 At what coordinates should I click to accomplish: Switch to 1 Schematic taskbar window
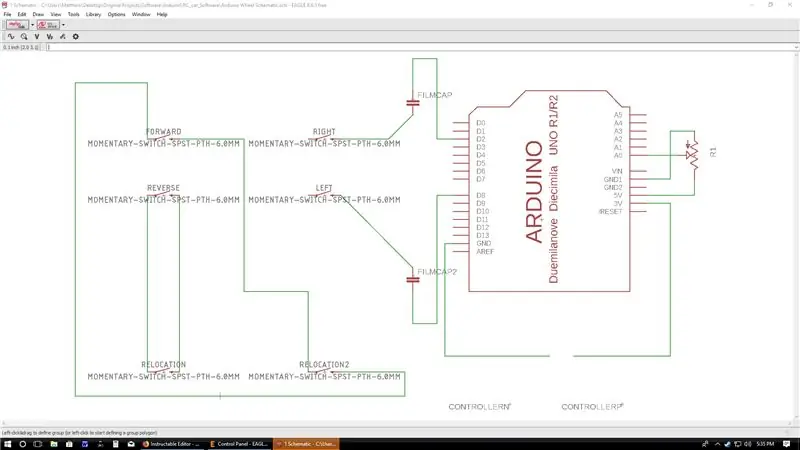click(306, 444)
